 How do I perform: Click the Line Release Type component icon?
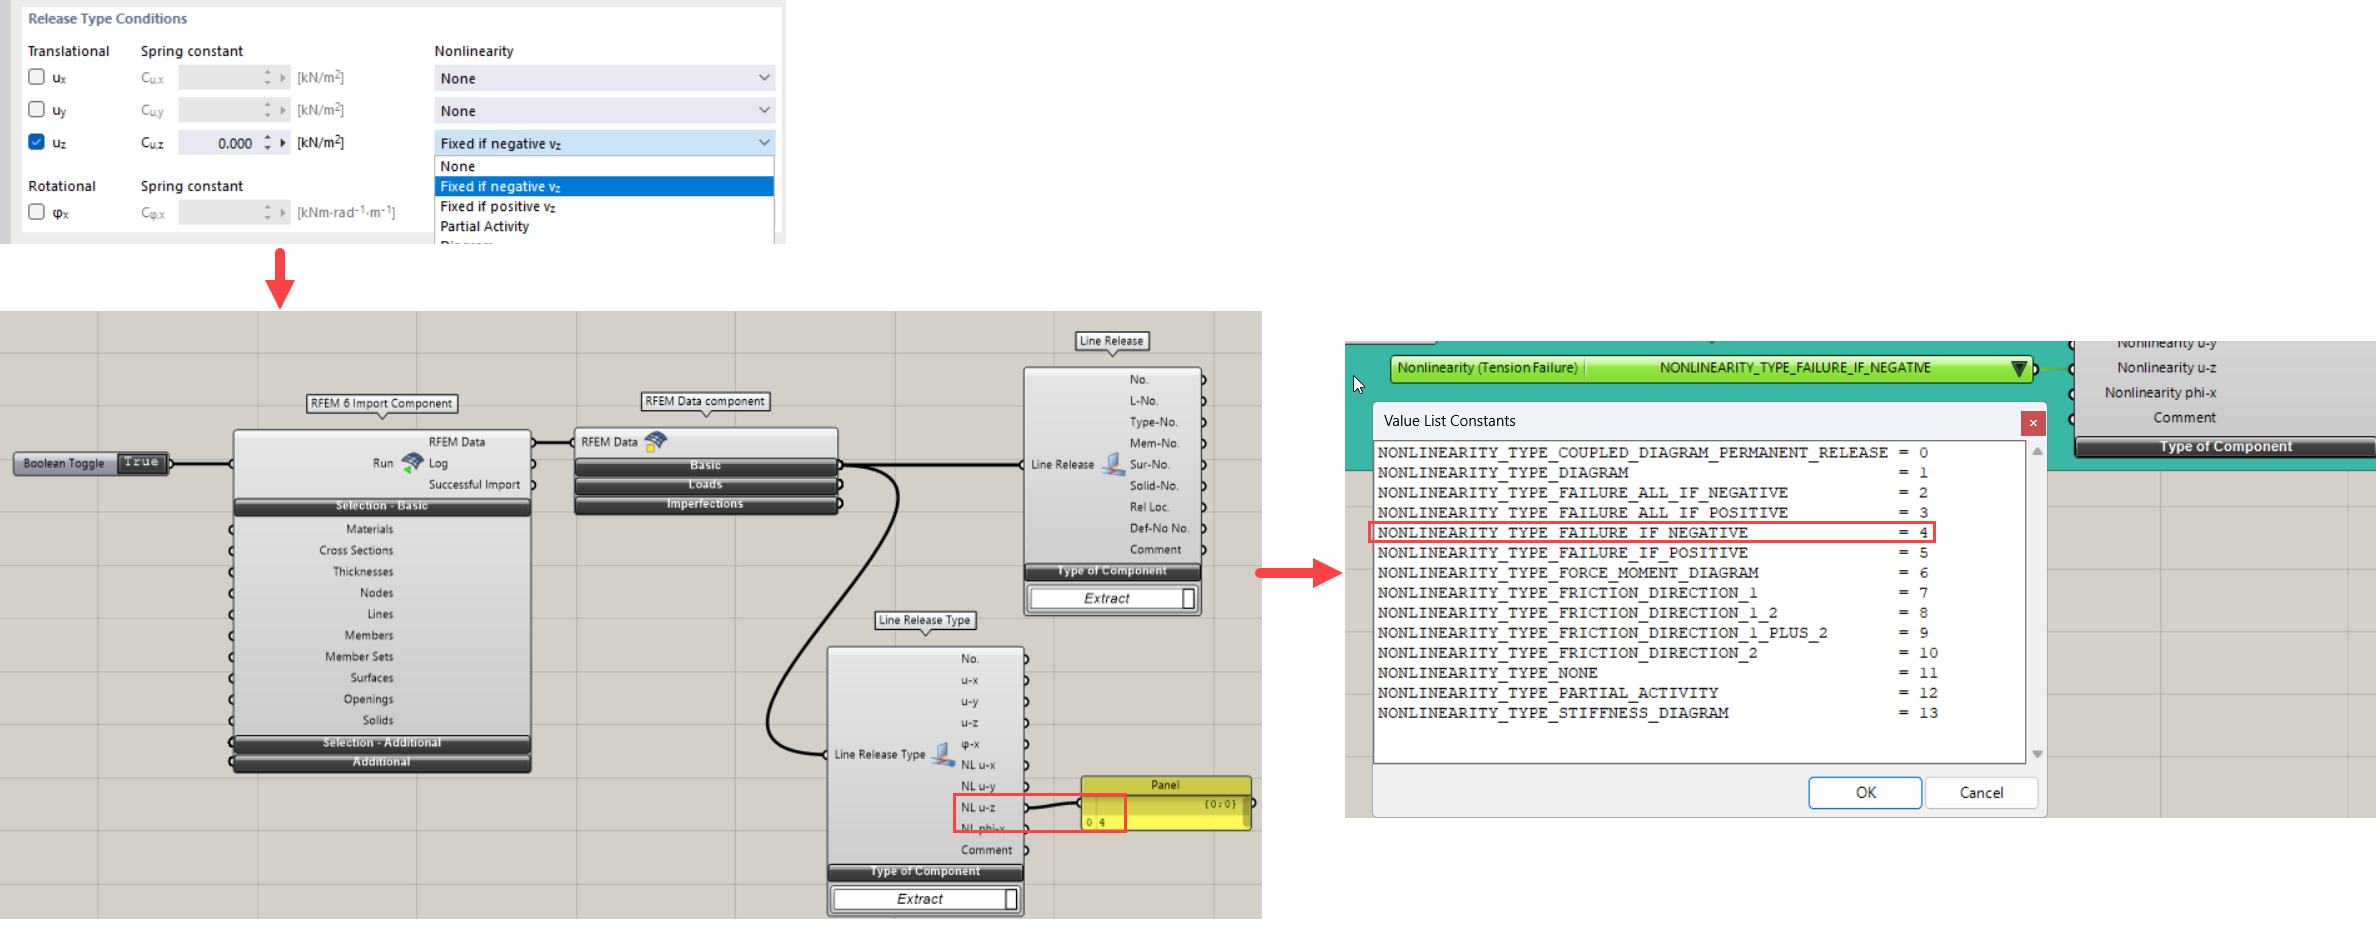[x=942, y=754]
